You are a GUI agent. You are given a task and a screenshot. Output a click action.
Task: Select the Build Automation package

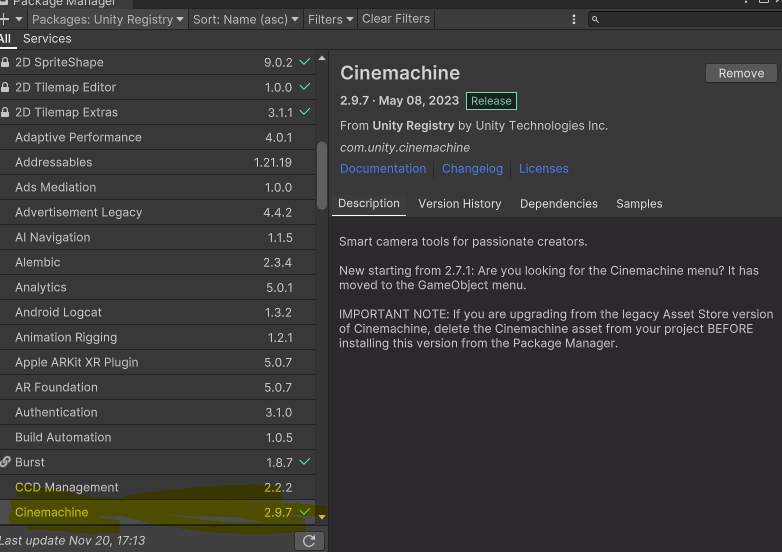(x=158, y=437)
